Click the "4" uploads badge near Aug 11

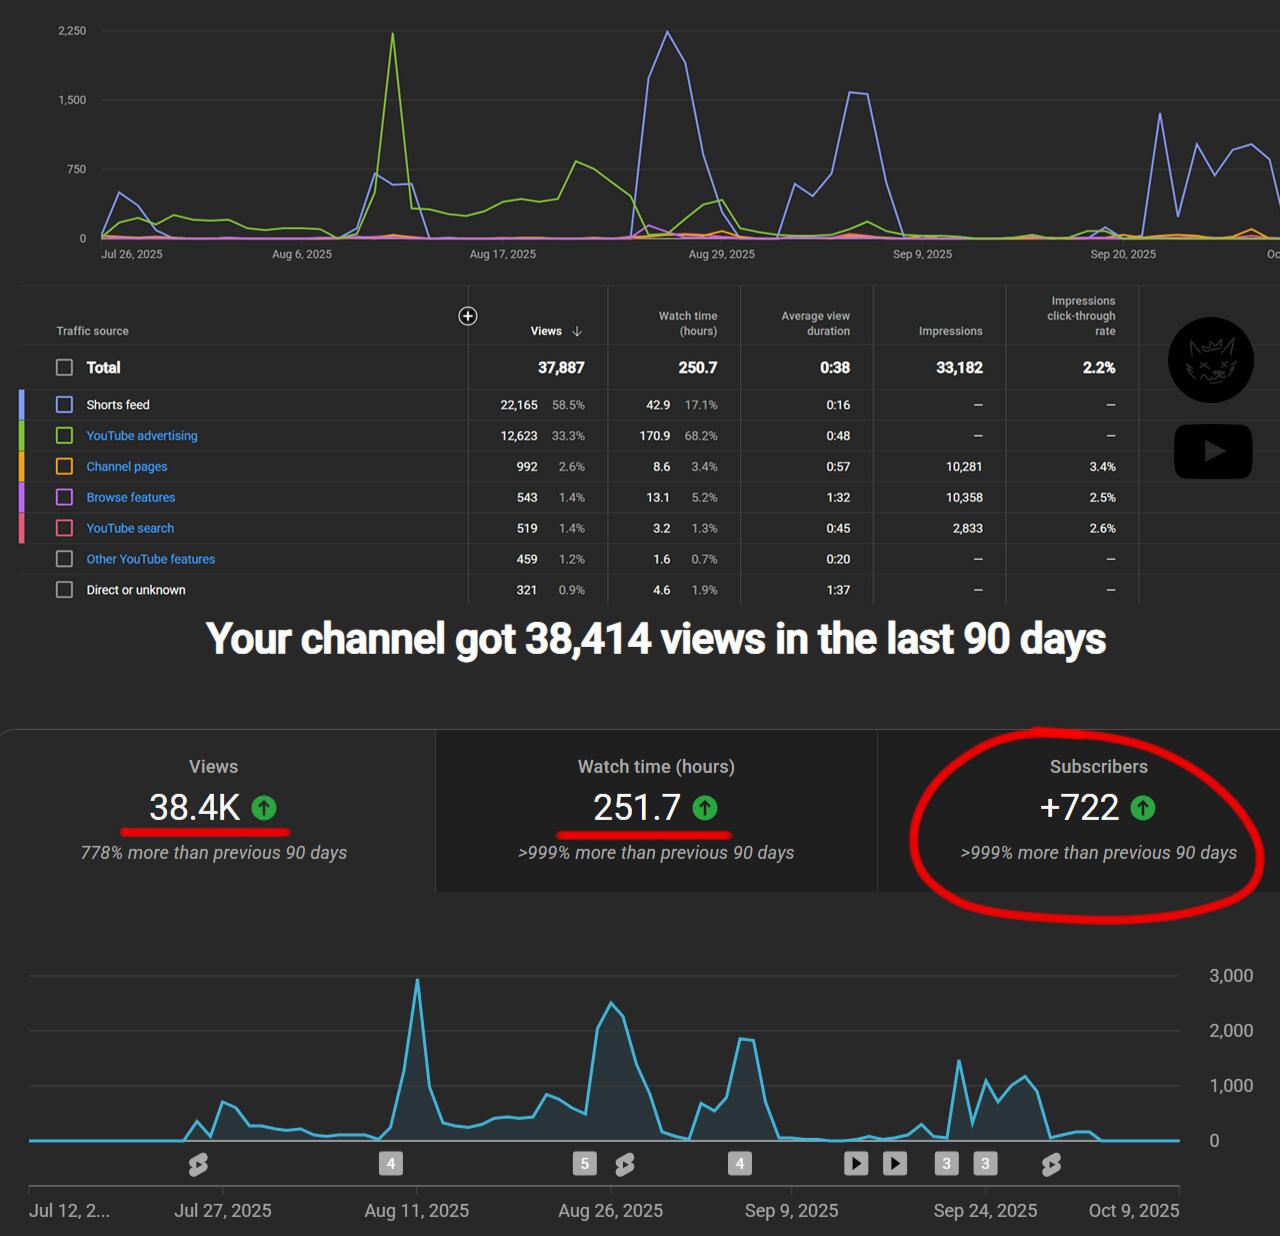(391, 1164)
